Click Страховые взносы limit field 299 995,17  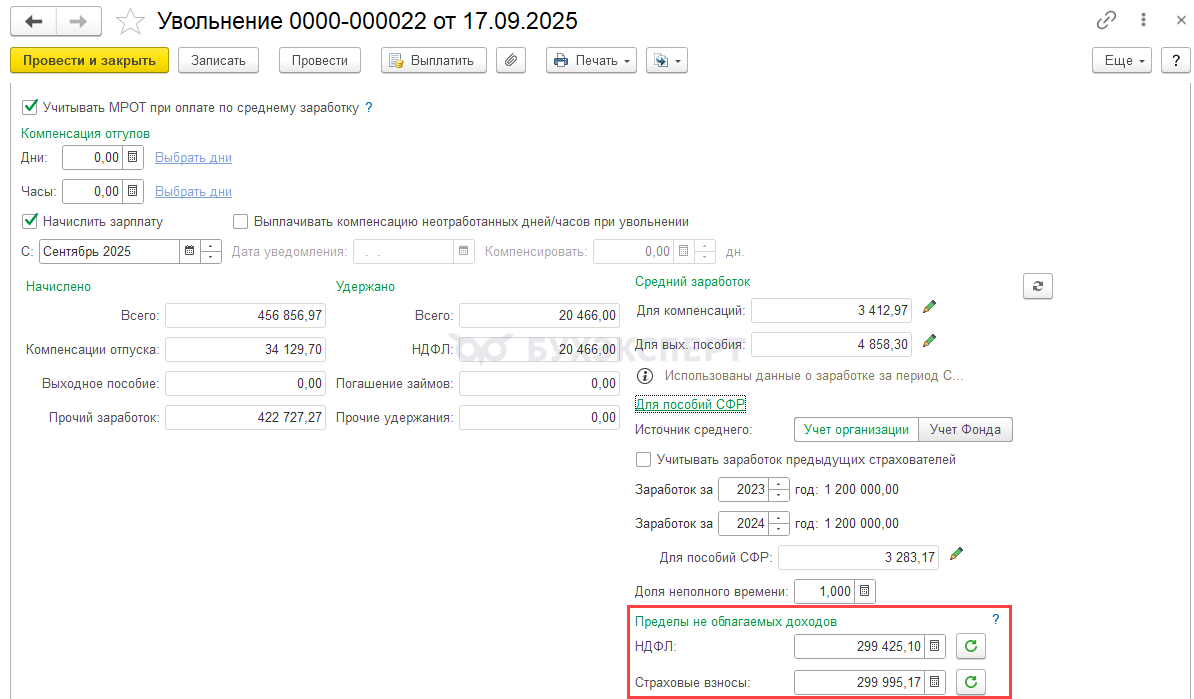pyautogui.click(x=860, y=682)
